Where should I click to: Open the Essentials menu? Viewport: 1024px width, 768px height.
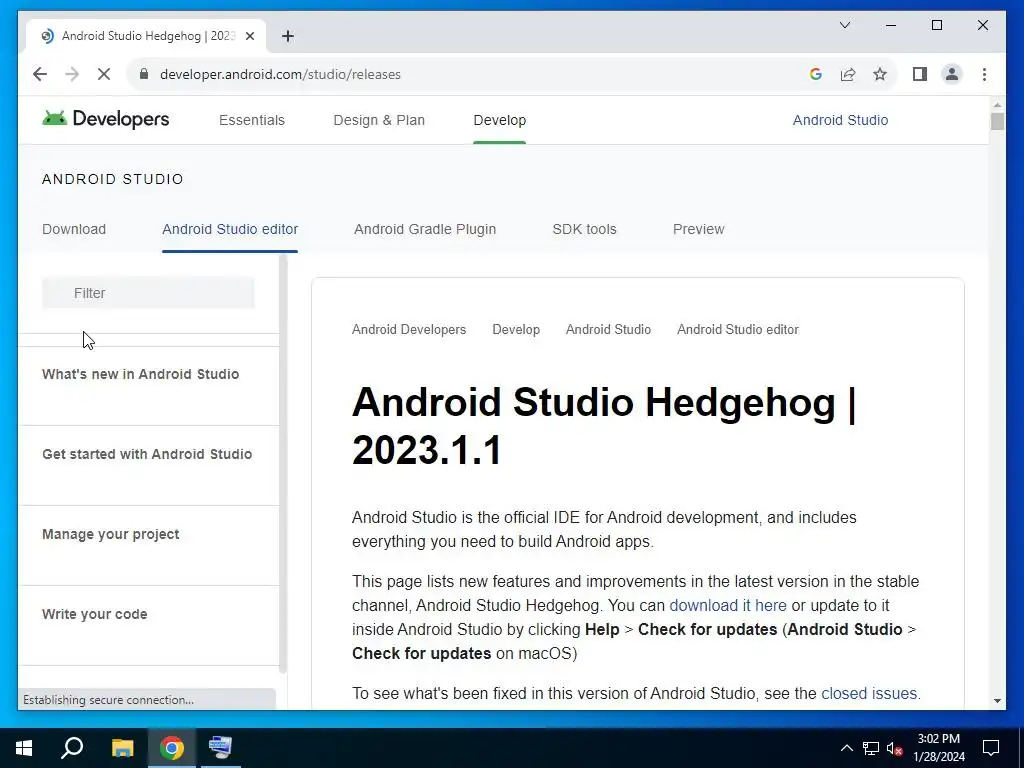pyautogui.click(x=252, y=120)
